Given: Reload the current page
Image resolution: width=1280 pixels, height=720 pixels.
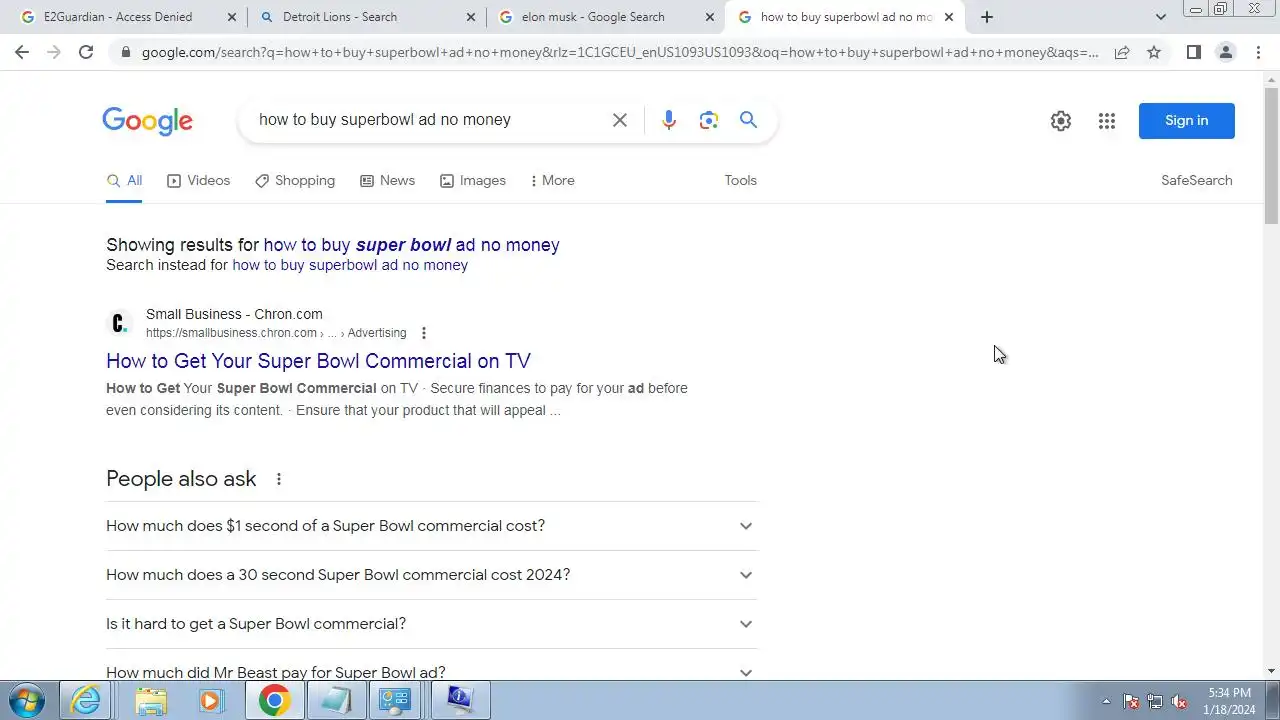Looking at the screenshot, I should (86, 52).
